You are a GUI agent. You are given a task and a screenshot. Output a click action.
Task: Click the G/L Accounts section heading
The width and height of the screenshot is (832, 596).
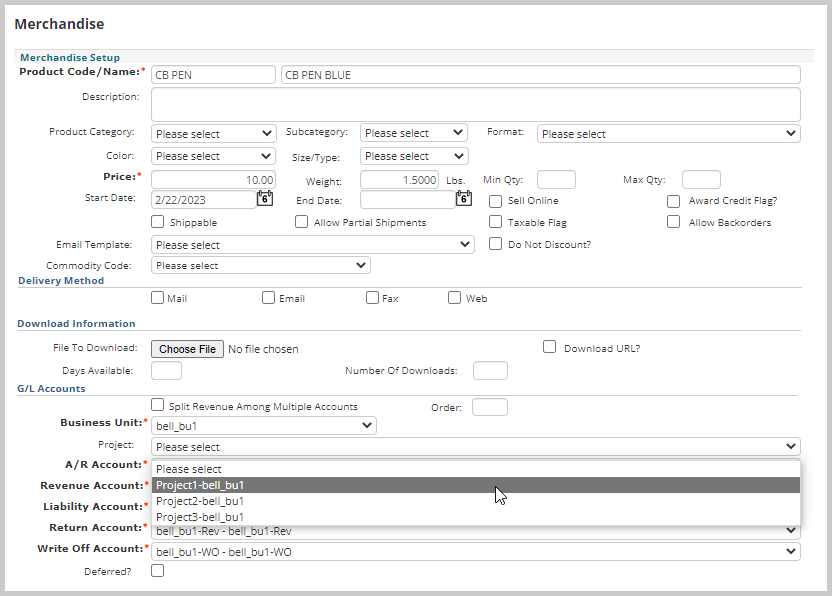tap(51, 388)
